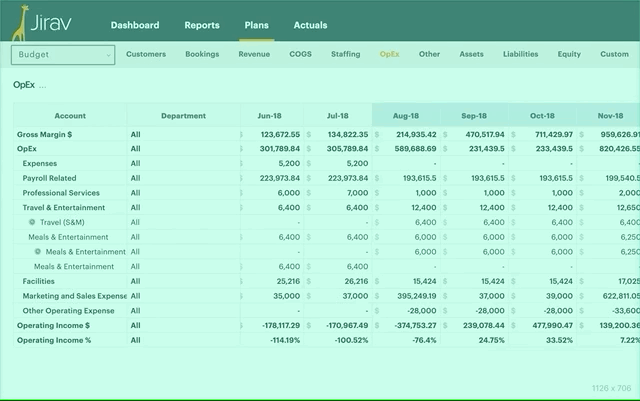This screenshot has width=640, height=401.
Task: Click the circle icon next to indented Meals & Entertainment
Action: pos(39,252)
